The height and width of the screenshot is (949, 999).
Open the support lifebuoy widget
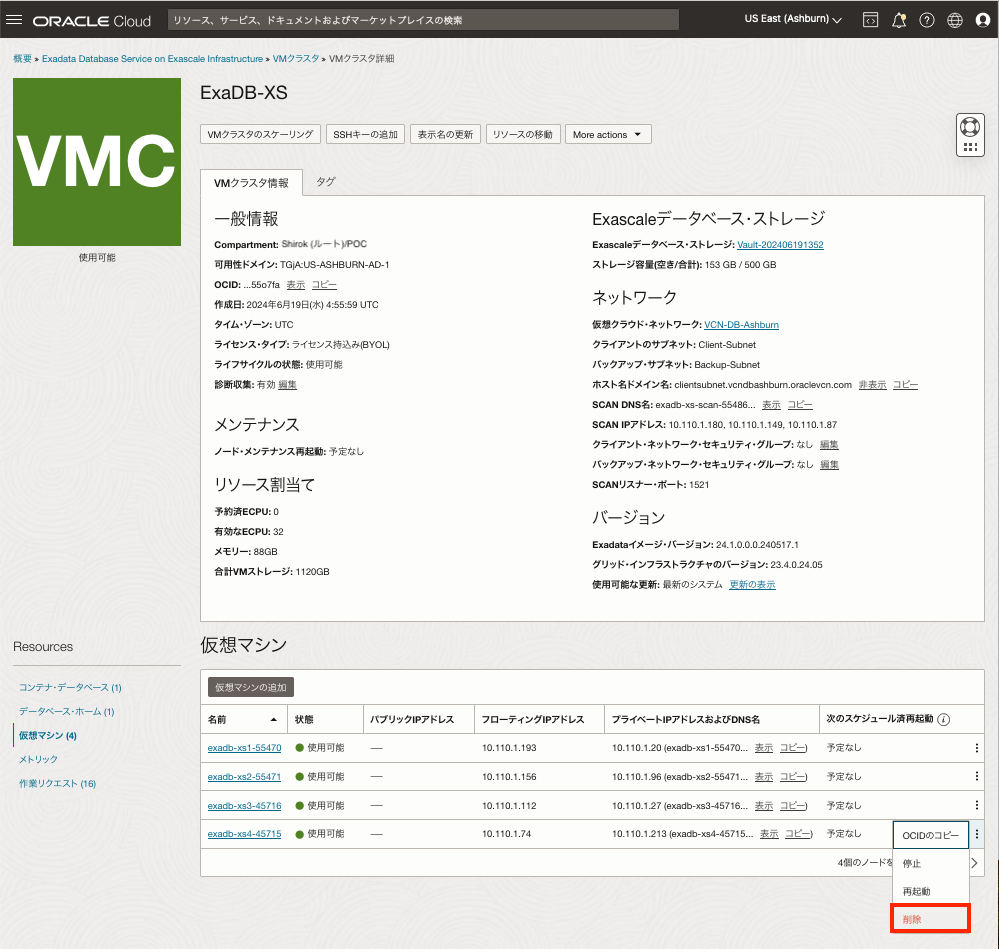tap(970, 135)
